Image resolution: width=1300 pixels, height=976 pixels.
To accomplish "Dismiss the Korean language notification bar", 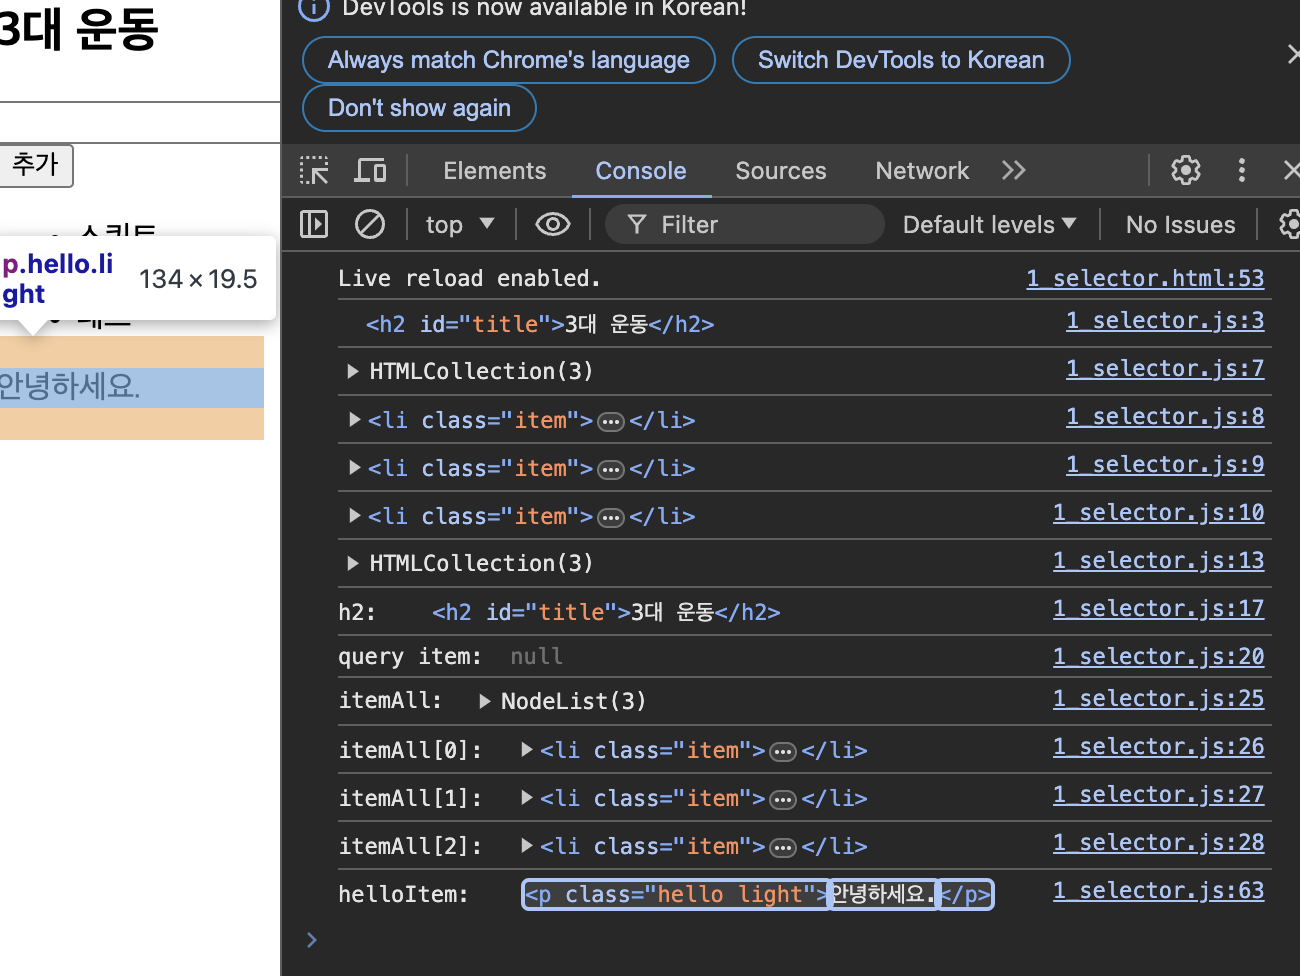I will [1293, 54].
